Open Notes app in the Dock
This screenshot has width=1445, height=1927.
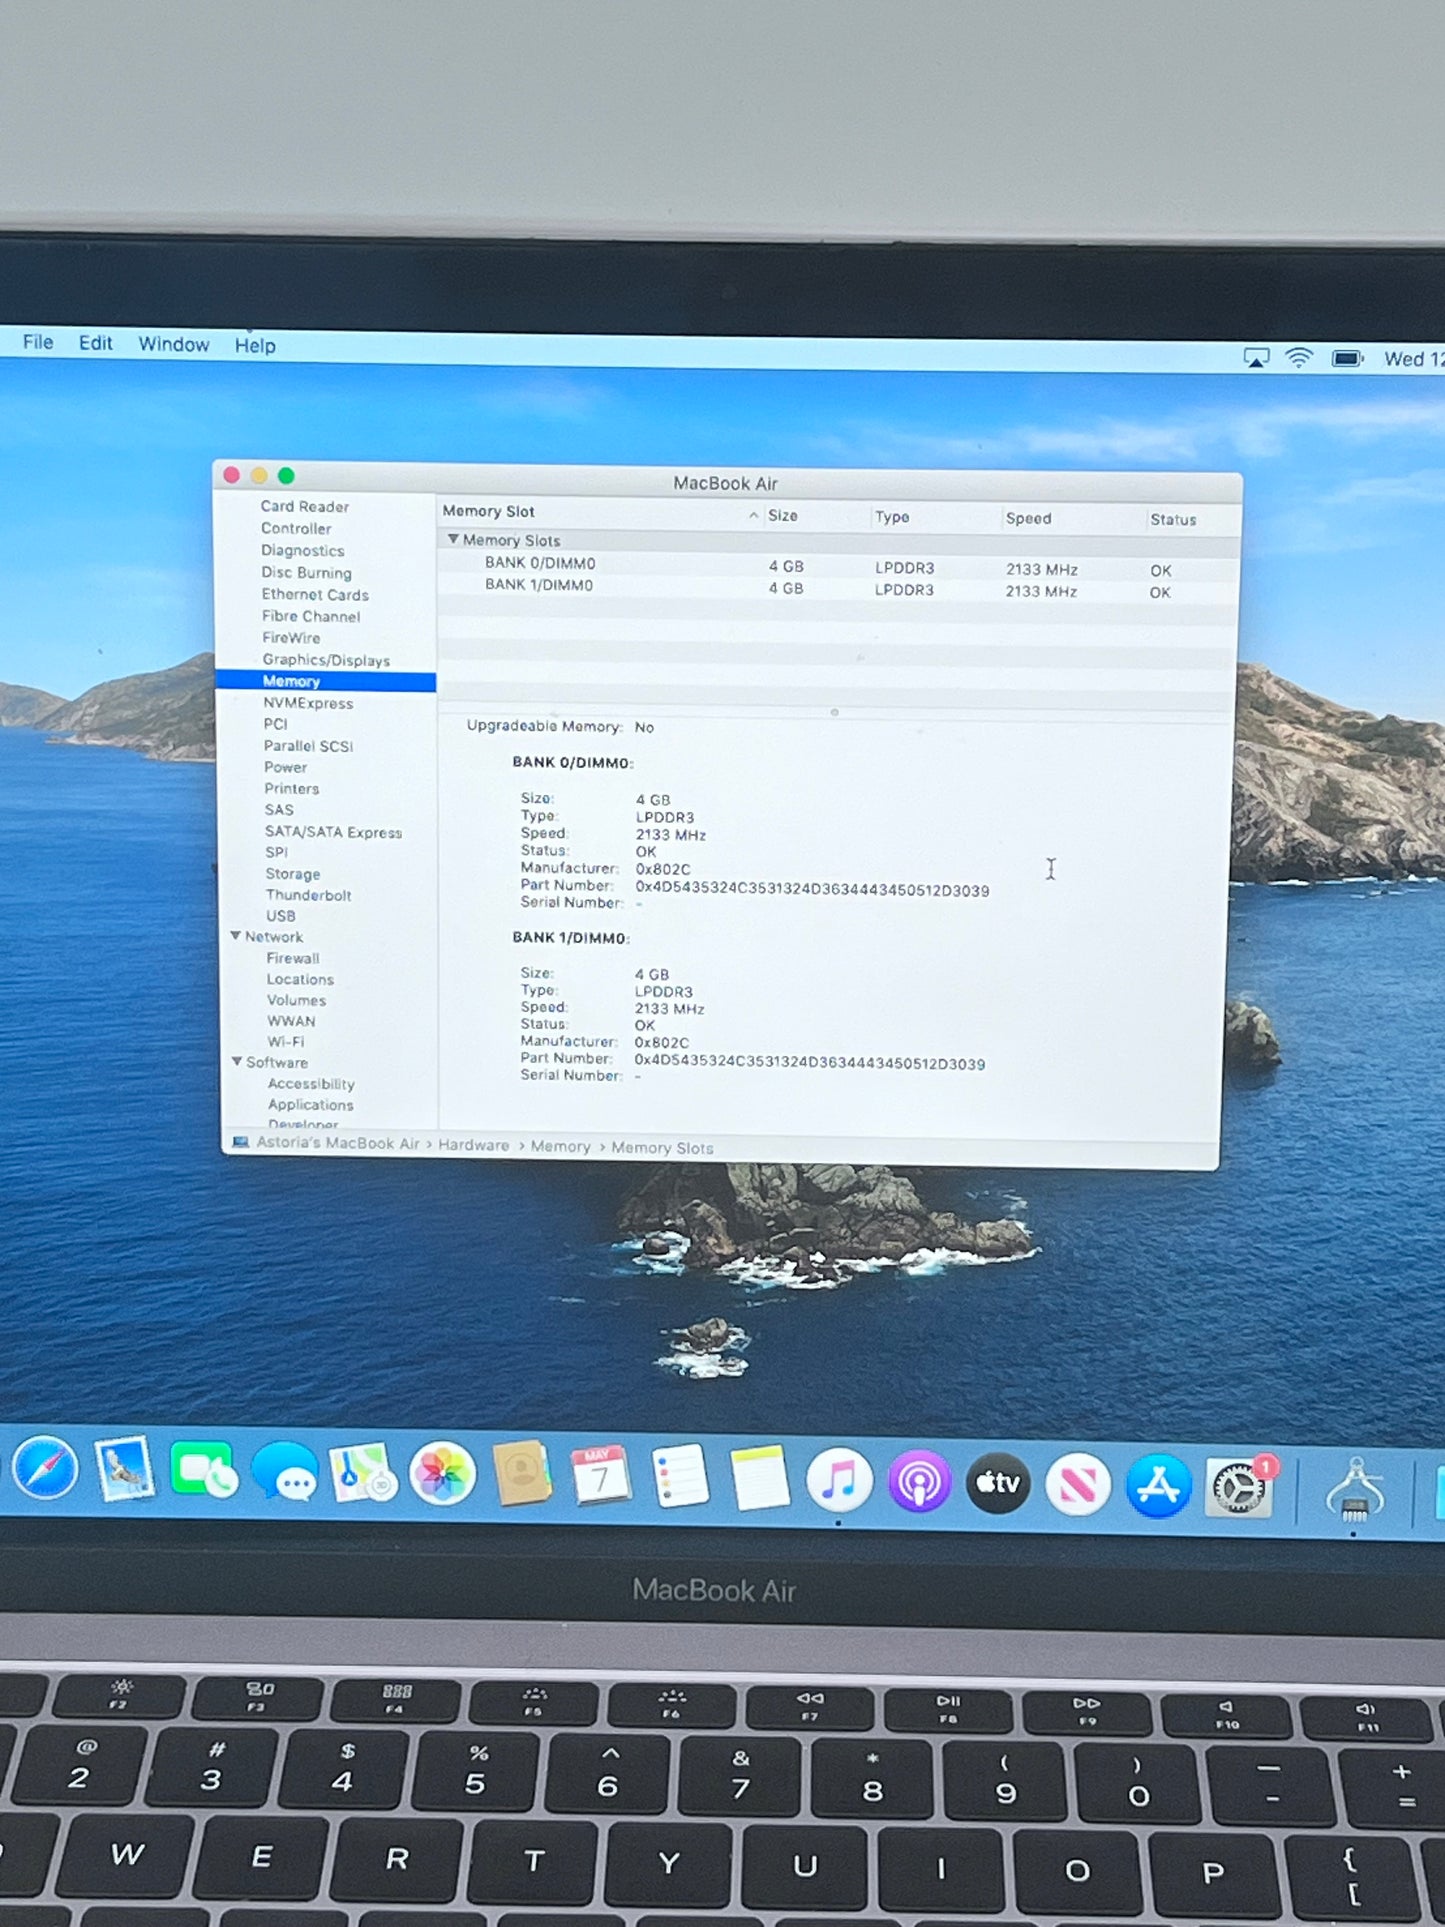pos(760,1478)
